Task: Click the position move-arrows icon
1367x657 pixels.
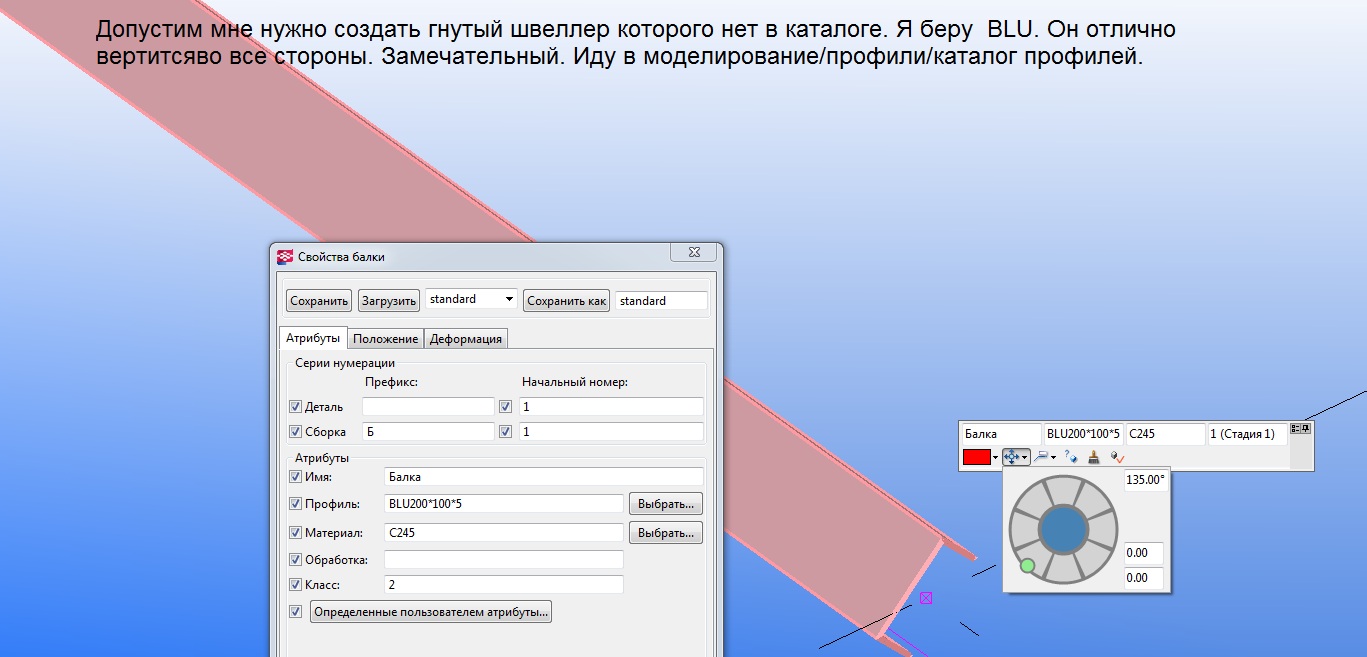Action: [x=1011, y=457]
